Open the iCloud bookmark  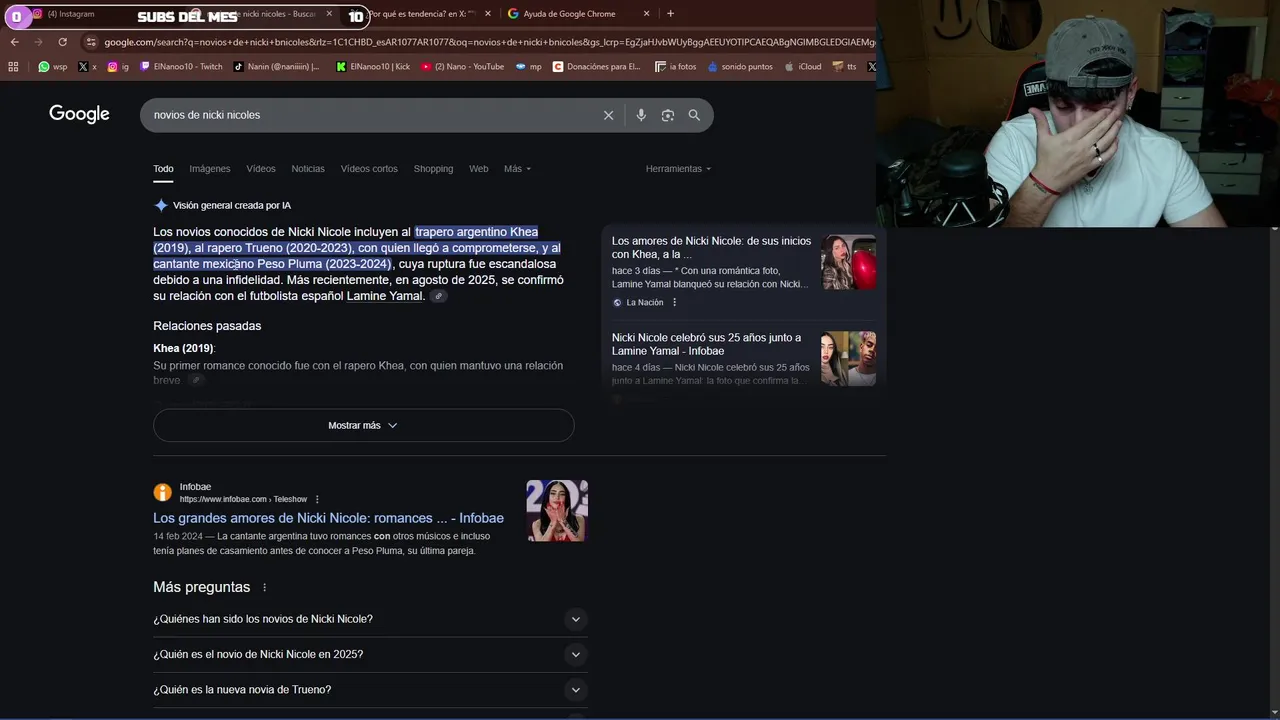[802, 67]
